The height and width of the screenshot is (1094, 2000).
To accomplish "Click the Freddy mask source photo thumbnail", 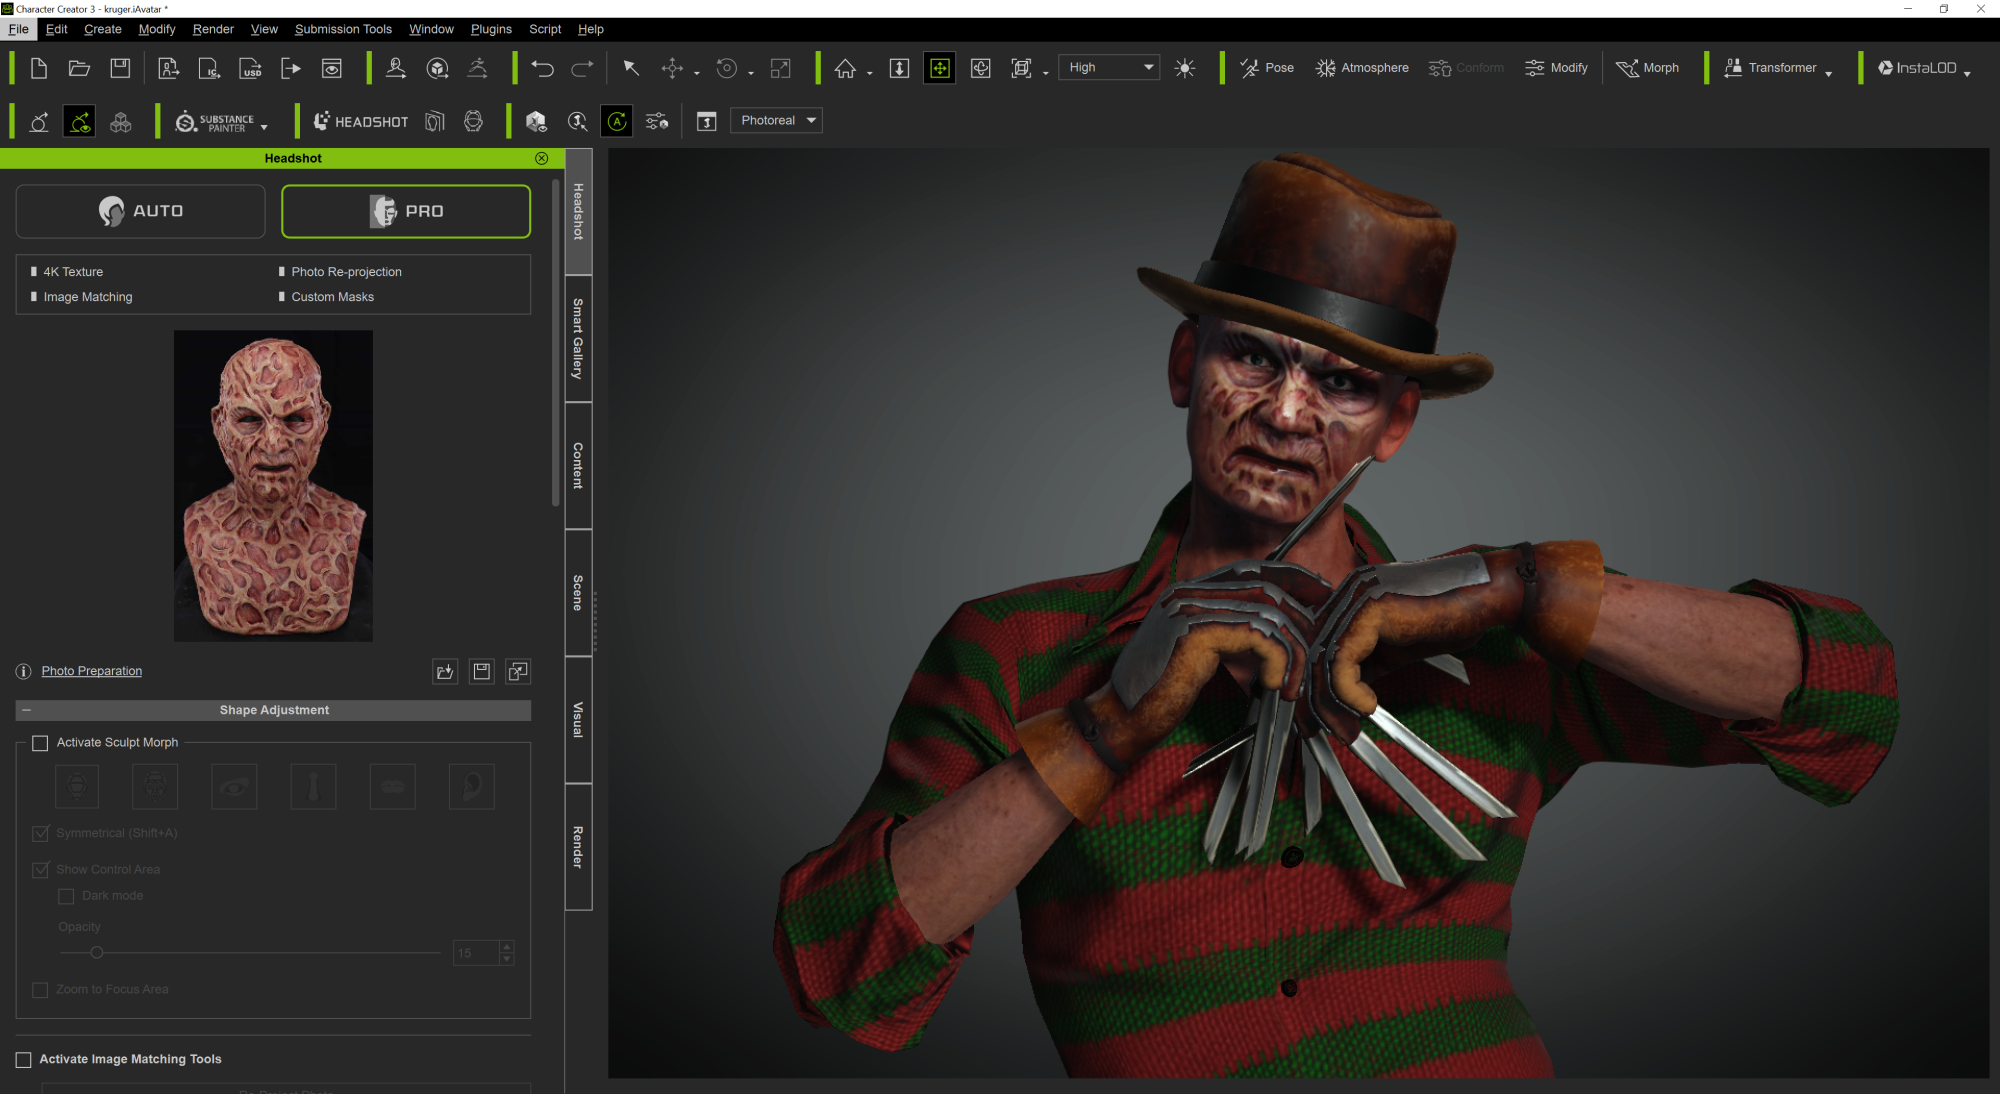I will coord(273,486).
